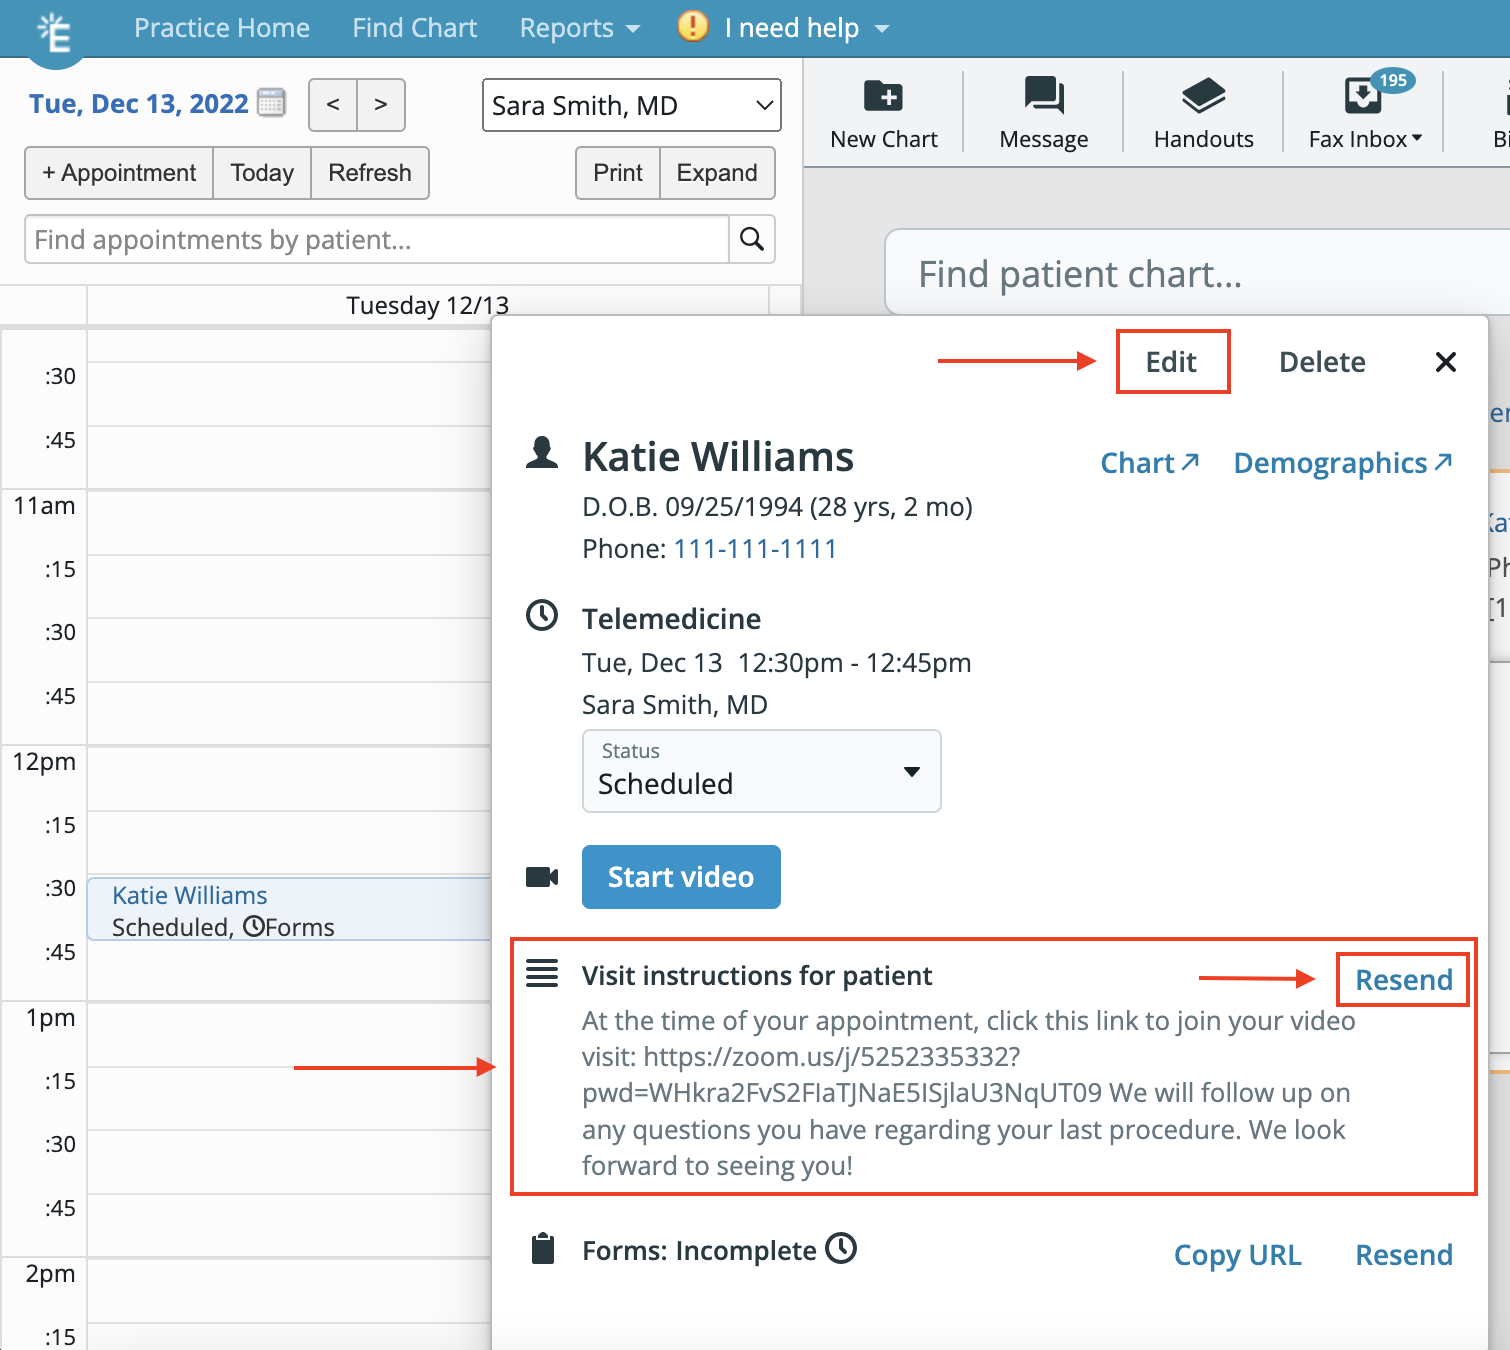1510x1350 pixels.
Task: Click the Find appointments by patient field
Action: pyautogui.click(x=377, y=240)
